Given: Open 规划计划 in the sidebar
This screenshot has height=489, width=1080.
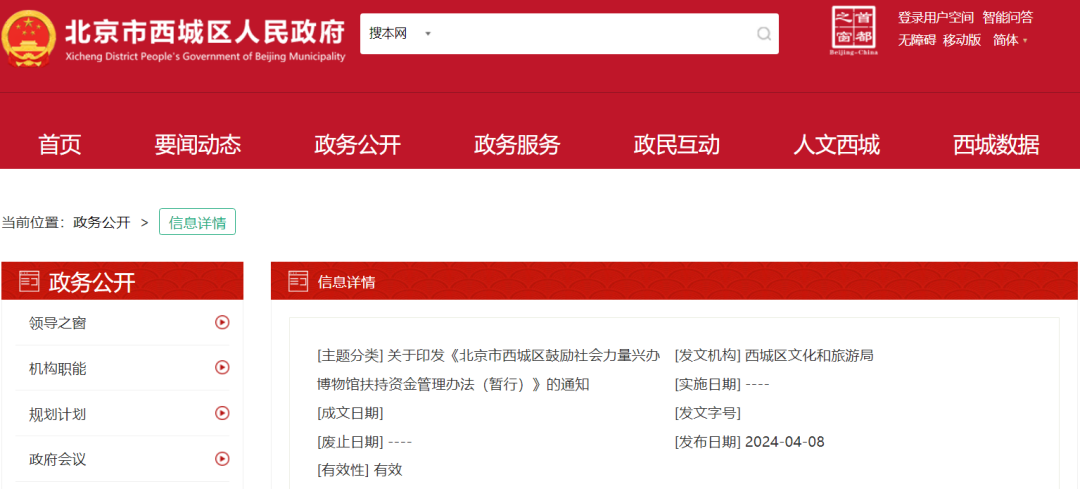Looking at the screenshot, I should pos(58,413).
